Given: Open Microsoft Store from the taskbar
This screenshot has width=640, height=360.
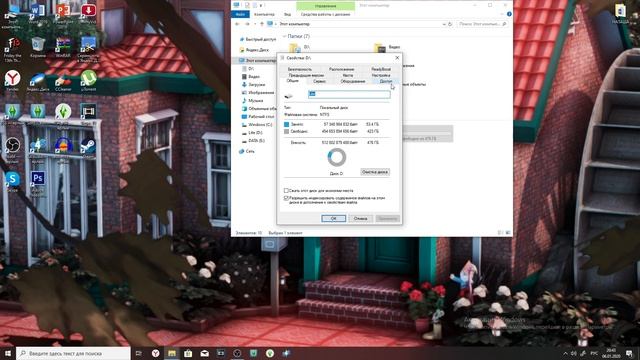Looking at the screenshot, I should click(x=188, y=353).
